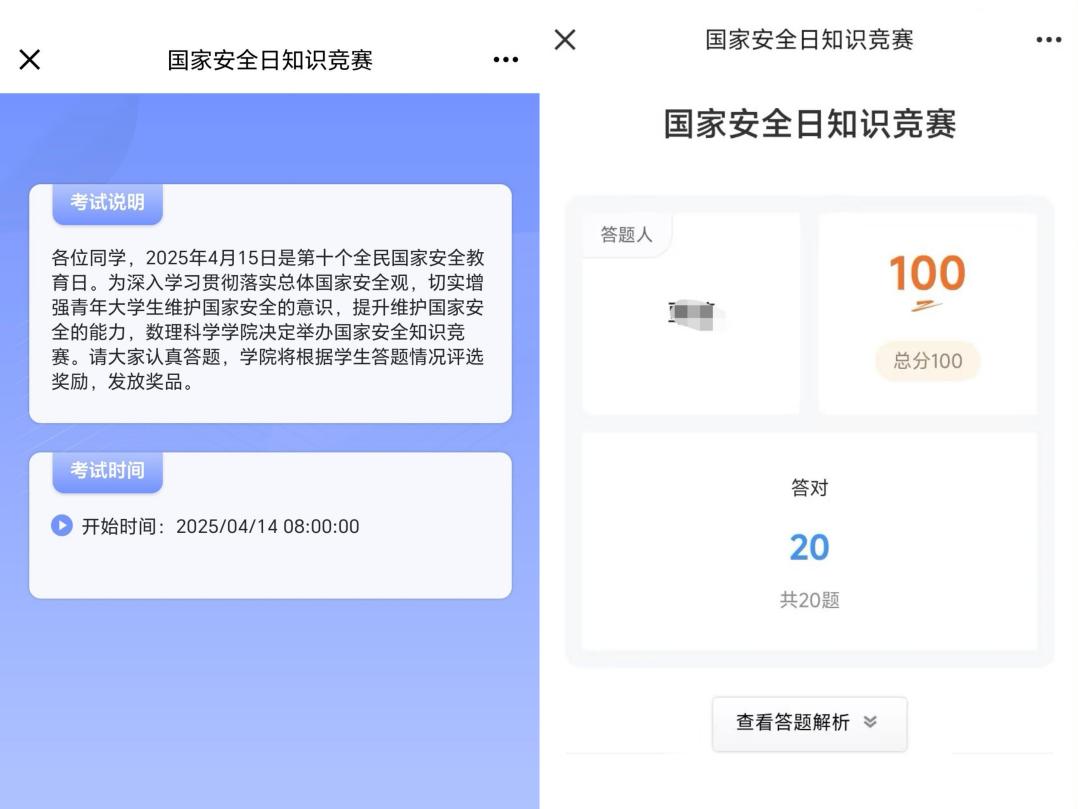Click the orange 100 score number

[x=927, y=274]
